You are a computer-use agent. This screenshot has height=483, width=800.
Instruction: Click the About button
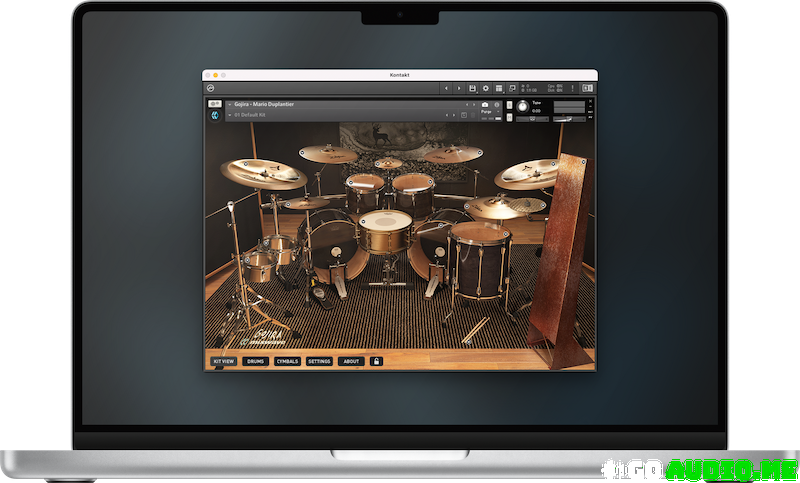click(x=350, y=361)
